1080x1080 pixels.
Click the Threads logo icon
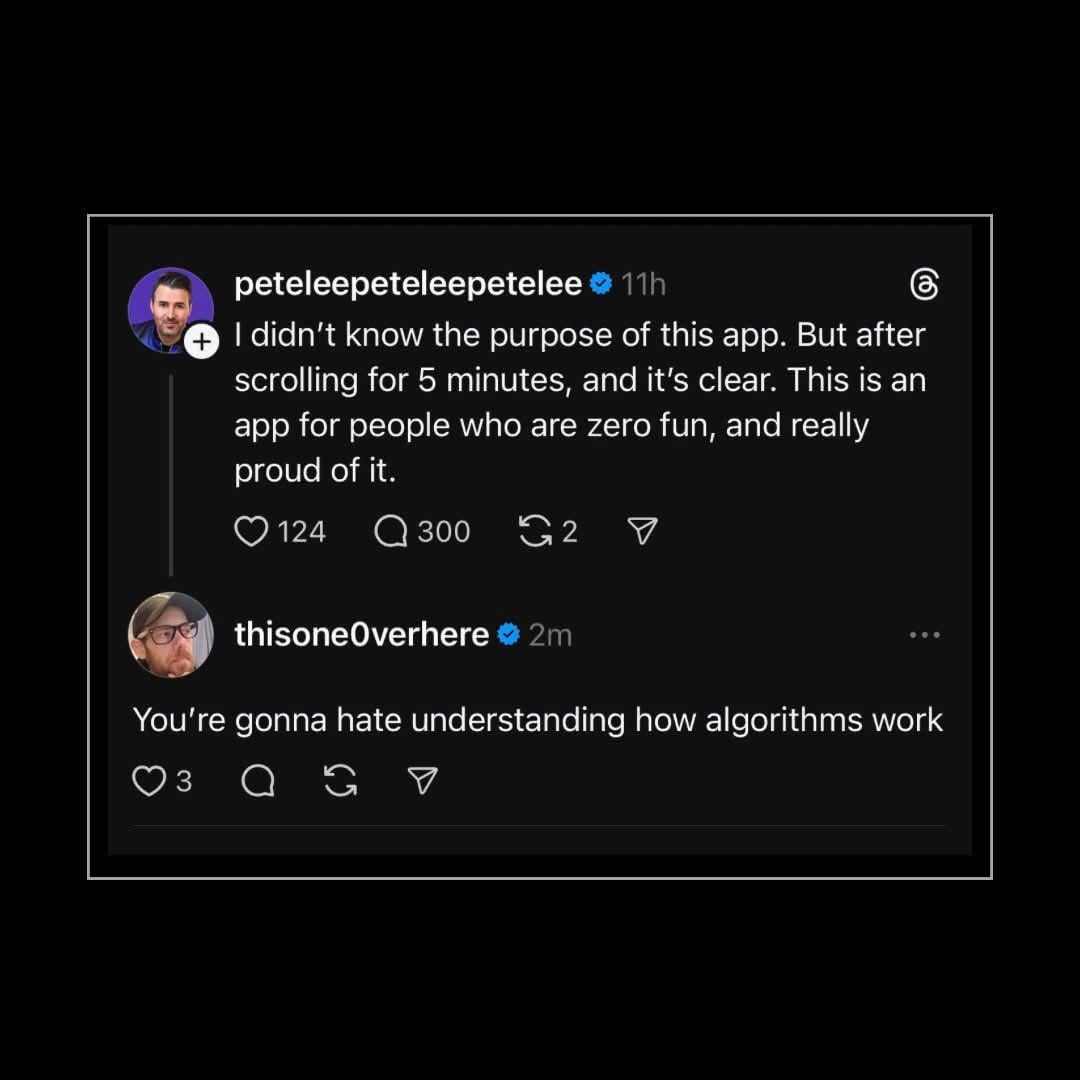[x=925, y=285]
